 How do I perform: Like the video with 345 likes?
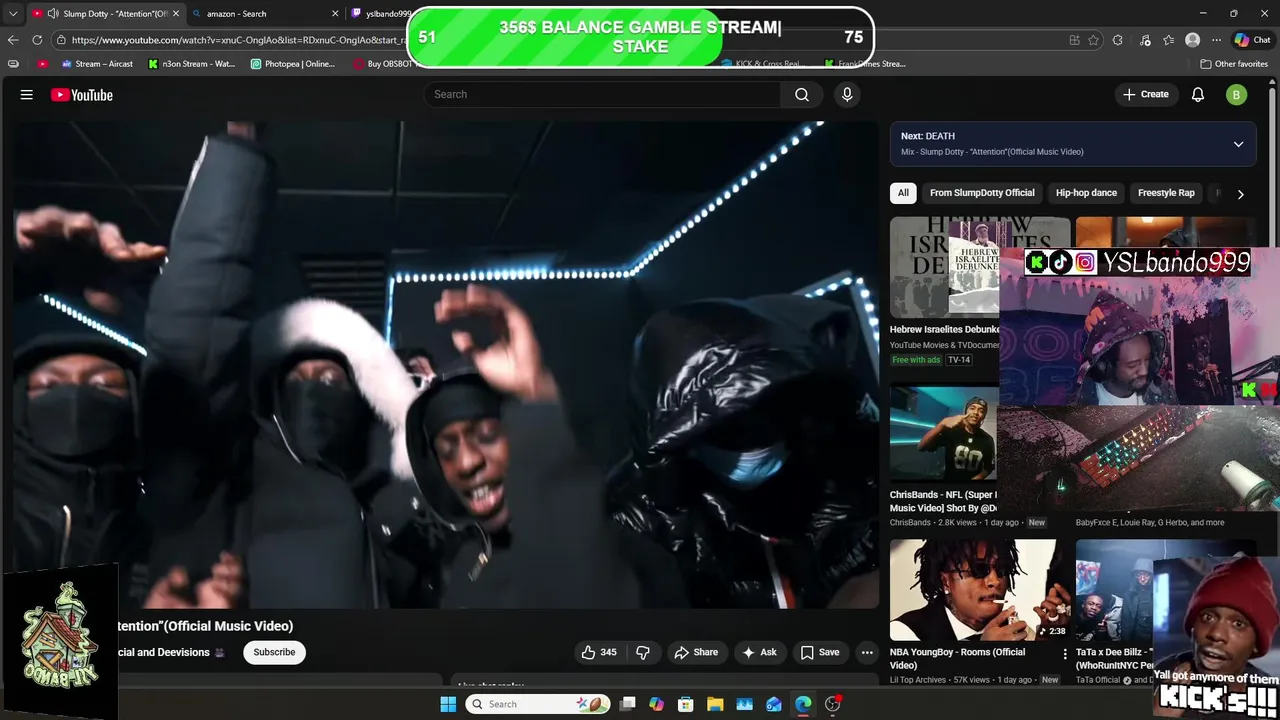598,652
